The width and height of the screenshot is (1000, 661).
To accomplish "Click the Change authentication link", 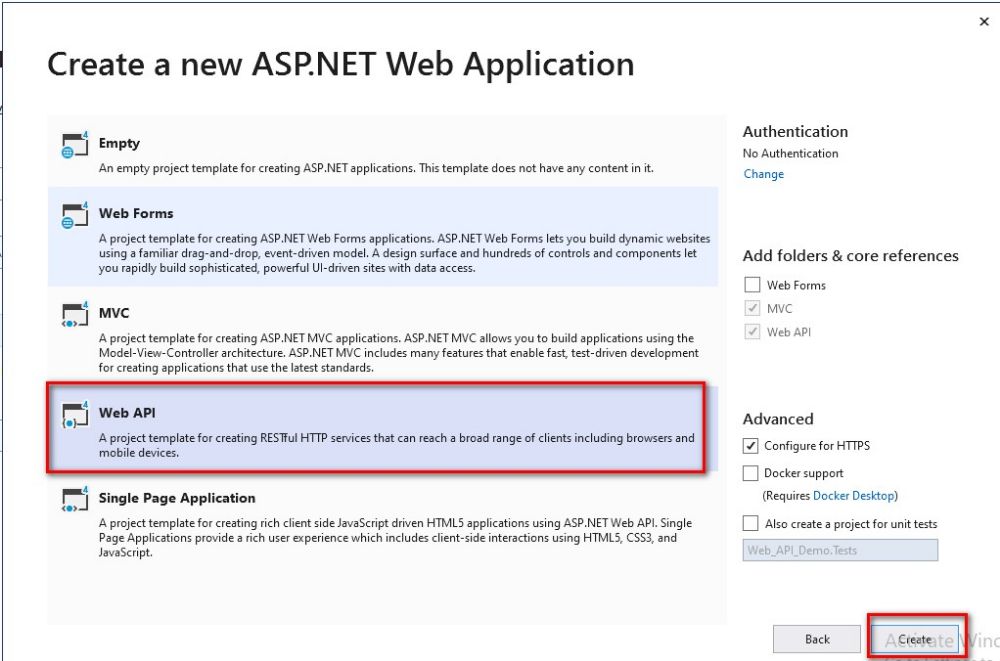I will point(763,174).
